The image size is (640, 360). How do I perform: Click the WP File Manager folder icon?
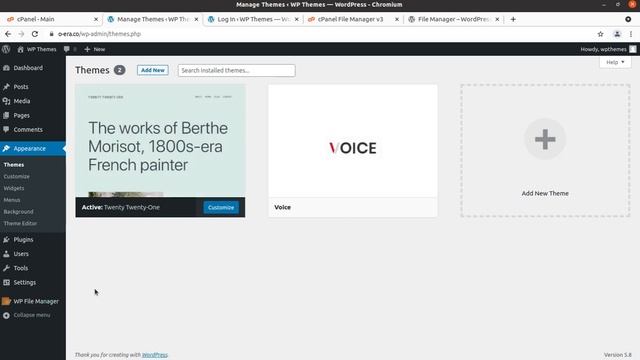[6, 301]
